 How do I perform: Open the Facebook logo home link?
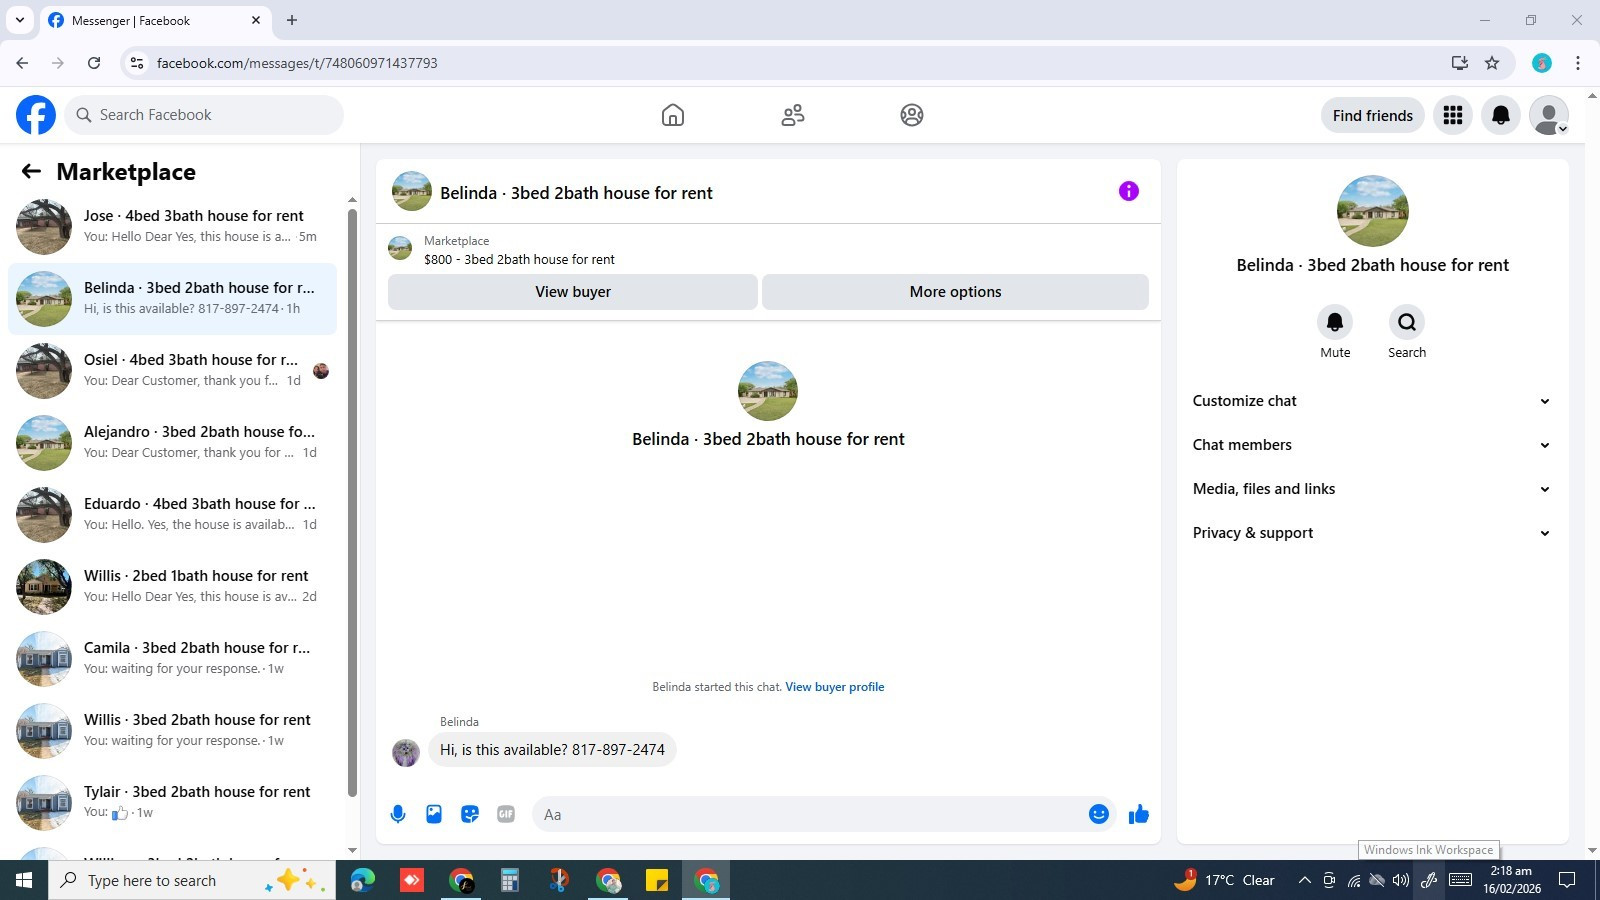click(x=36, y=115)
